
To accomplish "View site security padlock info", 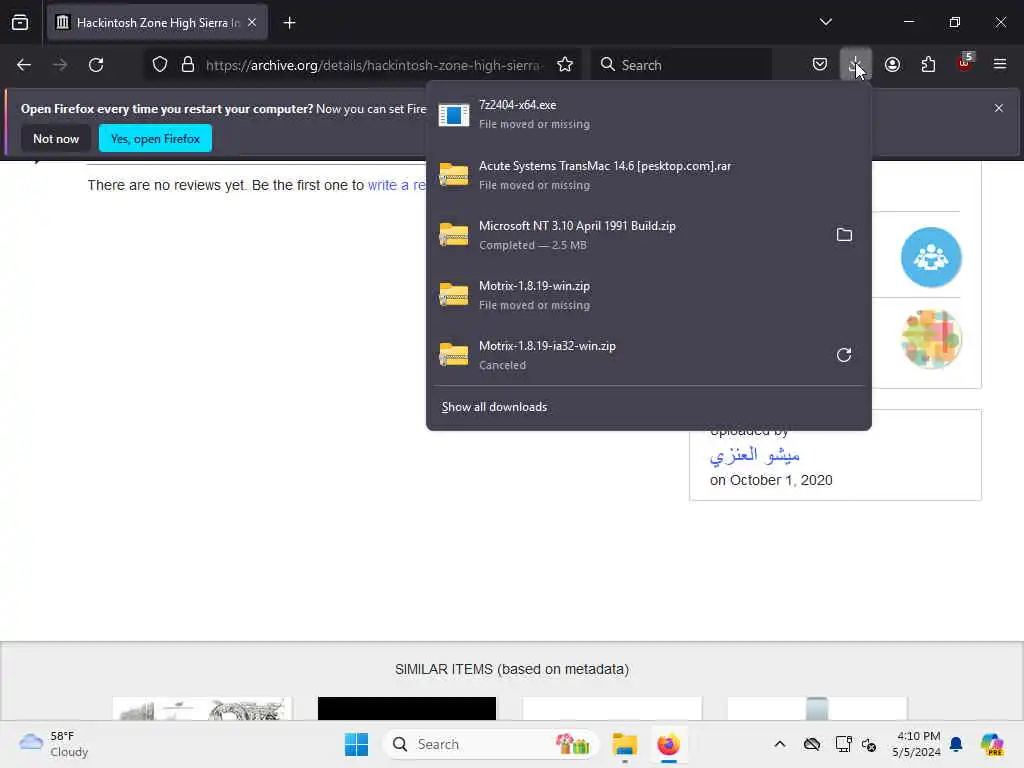I will point(188,65).
